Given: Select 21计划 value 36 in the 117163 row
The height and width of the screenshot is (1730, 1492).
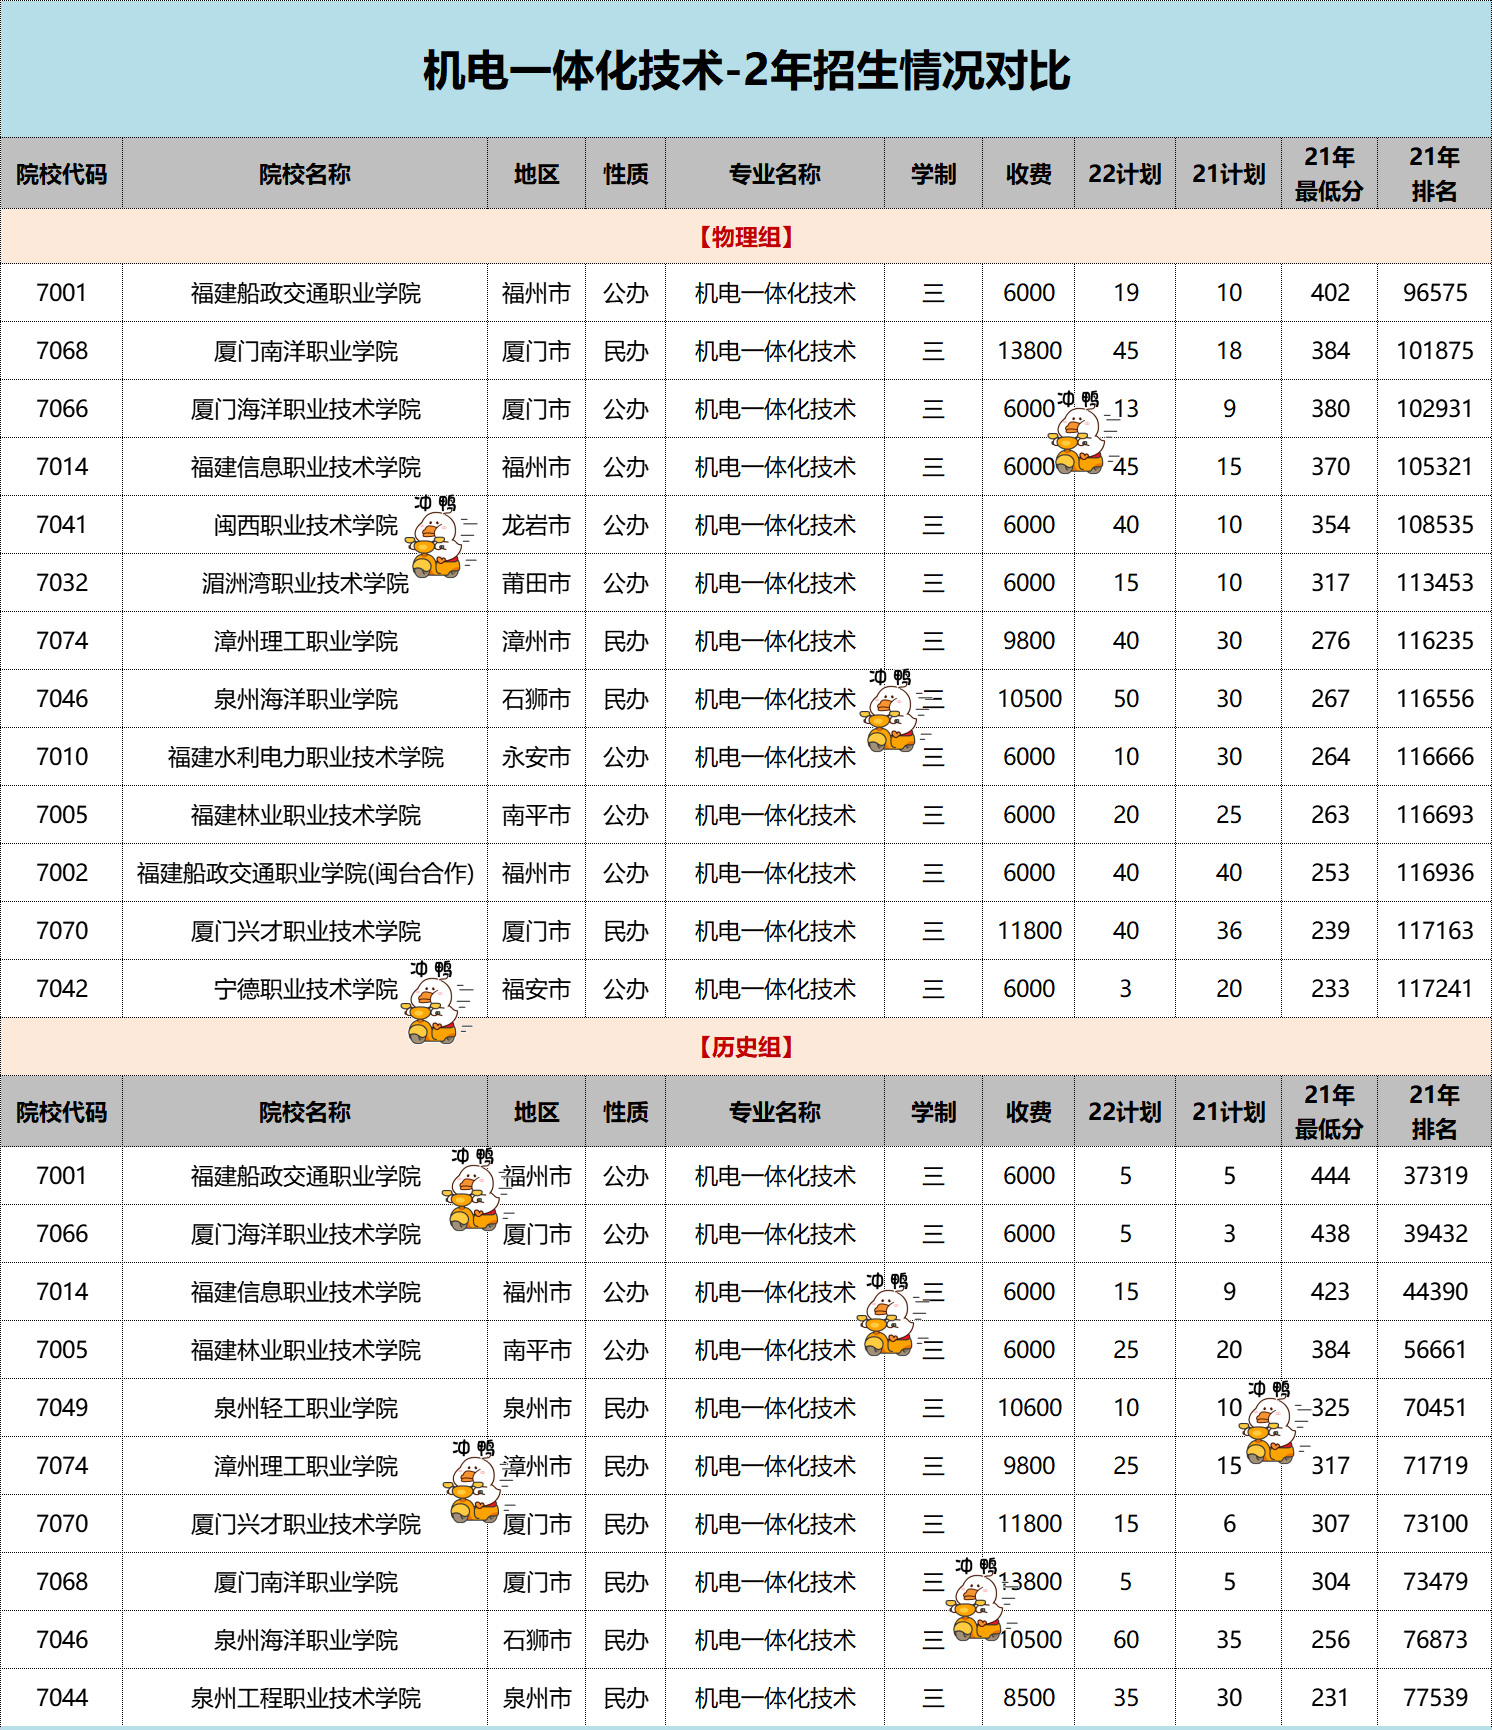Looking at the screenshot, I should [1229, 931].
